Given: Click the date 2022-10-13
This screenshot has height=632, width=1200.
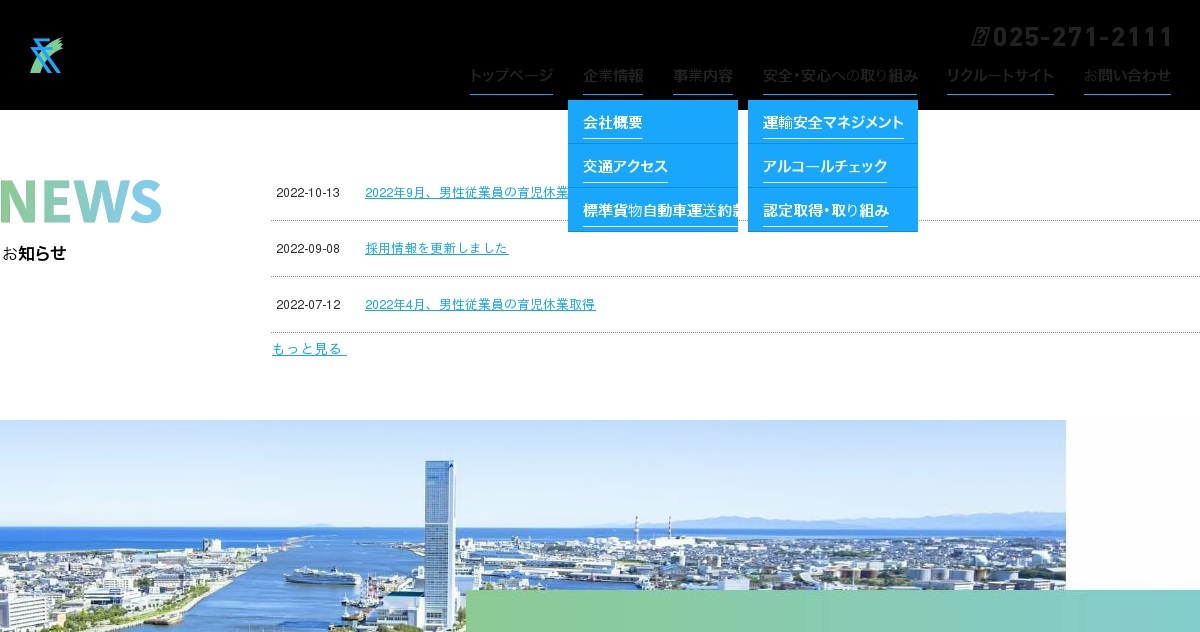Looking at the screenshot, I should click(x=308, y=193).
